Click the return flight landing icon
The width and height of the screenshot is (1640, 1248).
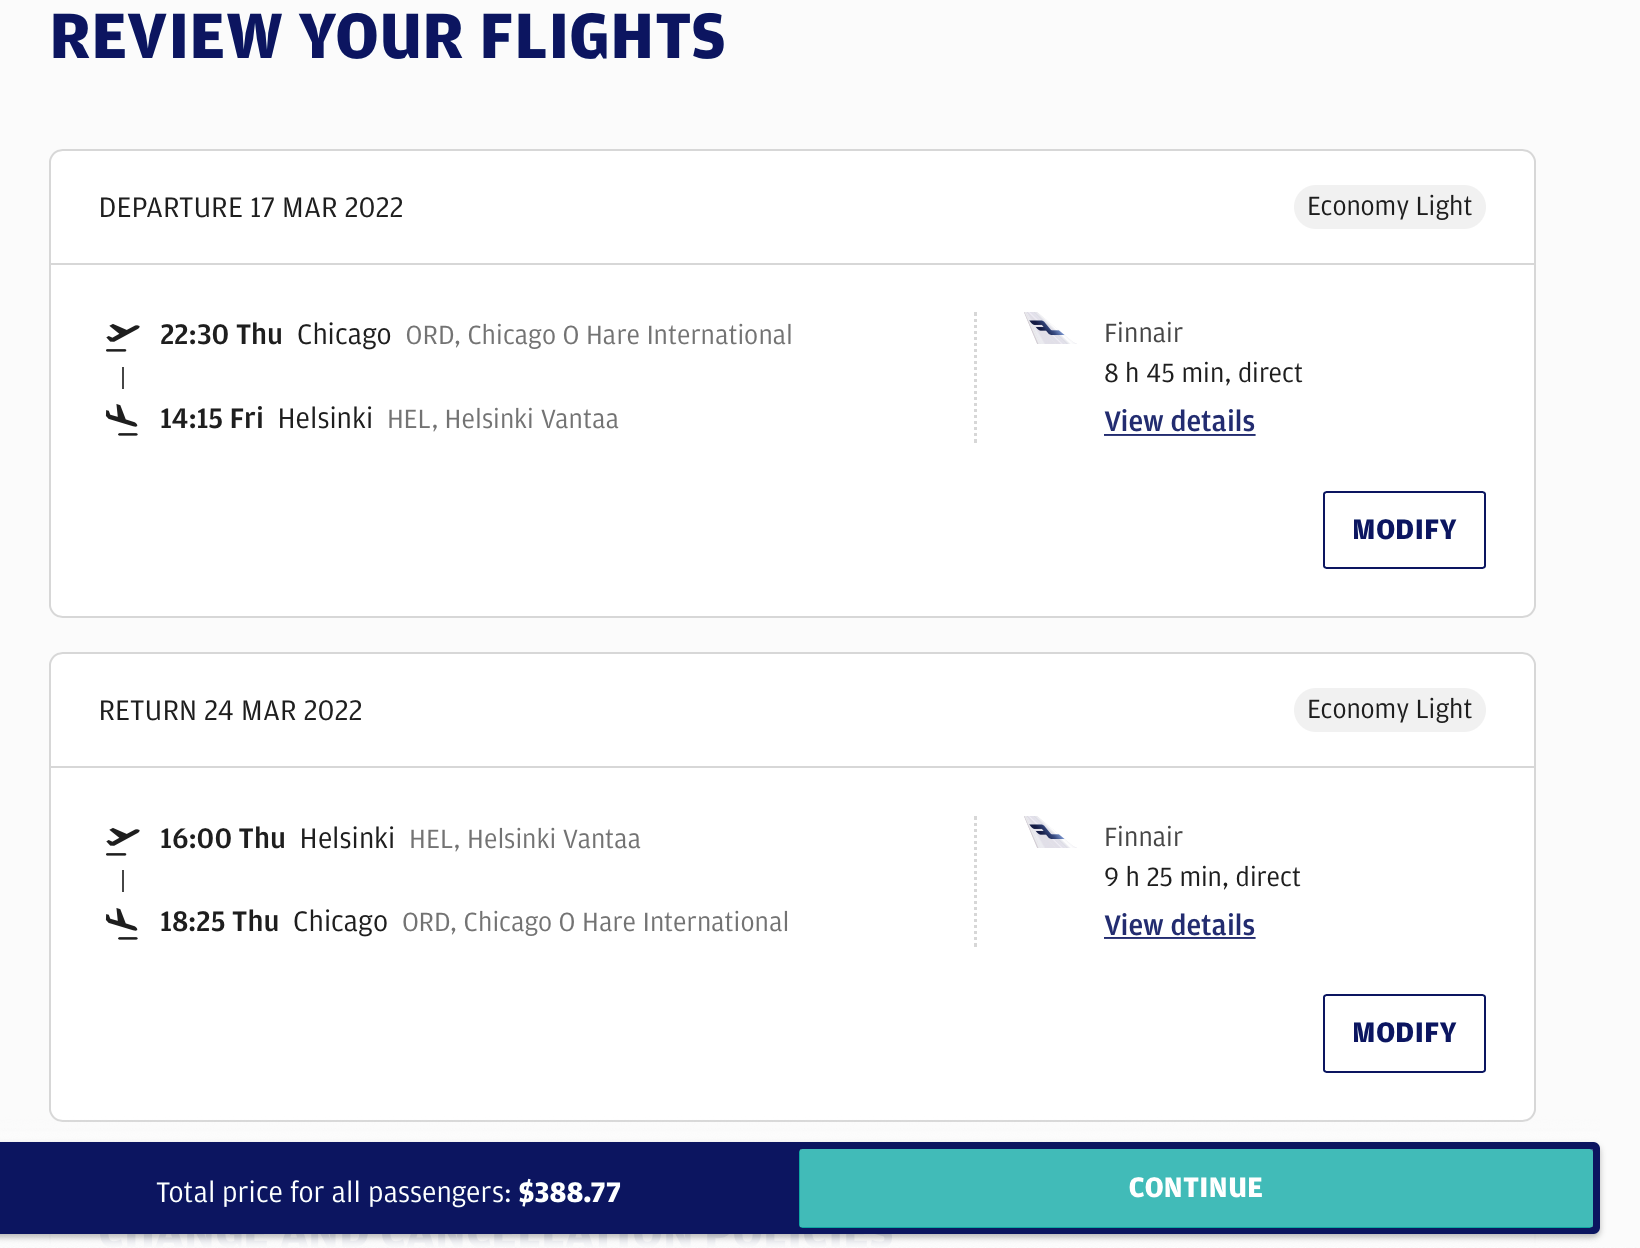122,923
